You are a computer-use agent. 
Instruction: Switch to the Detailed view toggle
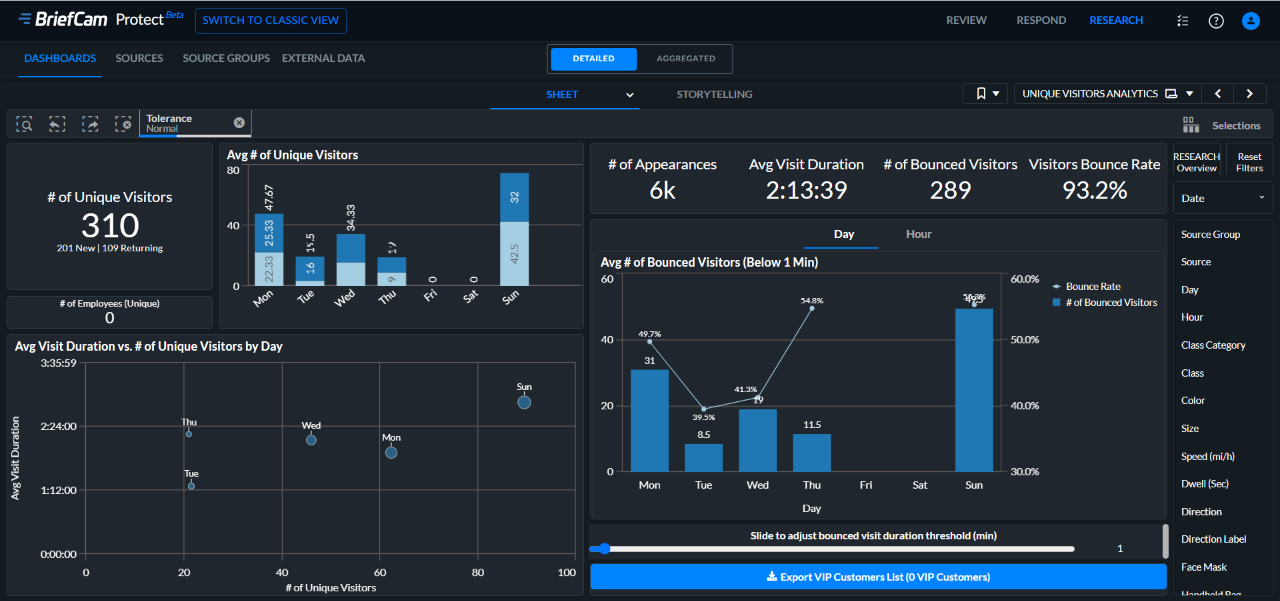(594, 59)
